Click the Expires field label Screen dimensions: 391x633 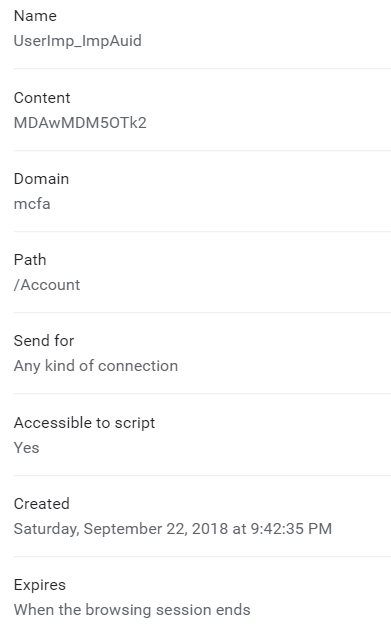(x=40, y=585)
